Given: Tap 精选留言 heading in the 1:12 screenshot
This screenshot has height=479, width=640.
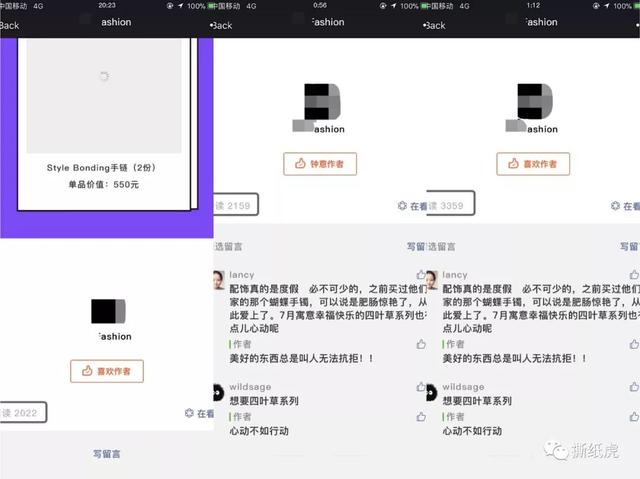Looking at the screenshot, I should (441, 246).
